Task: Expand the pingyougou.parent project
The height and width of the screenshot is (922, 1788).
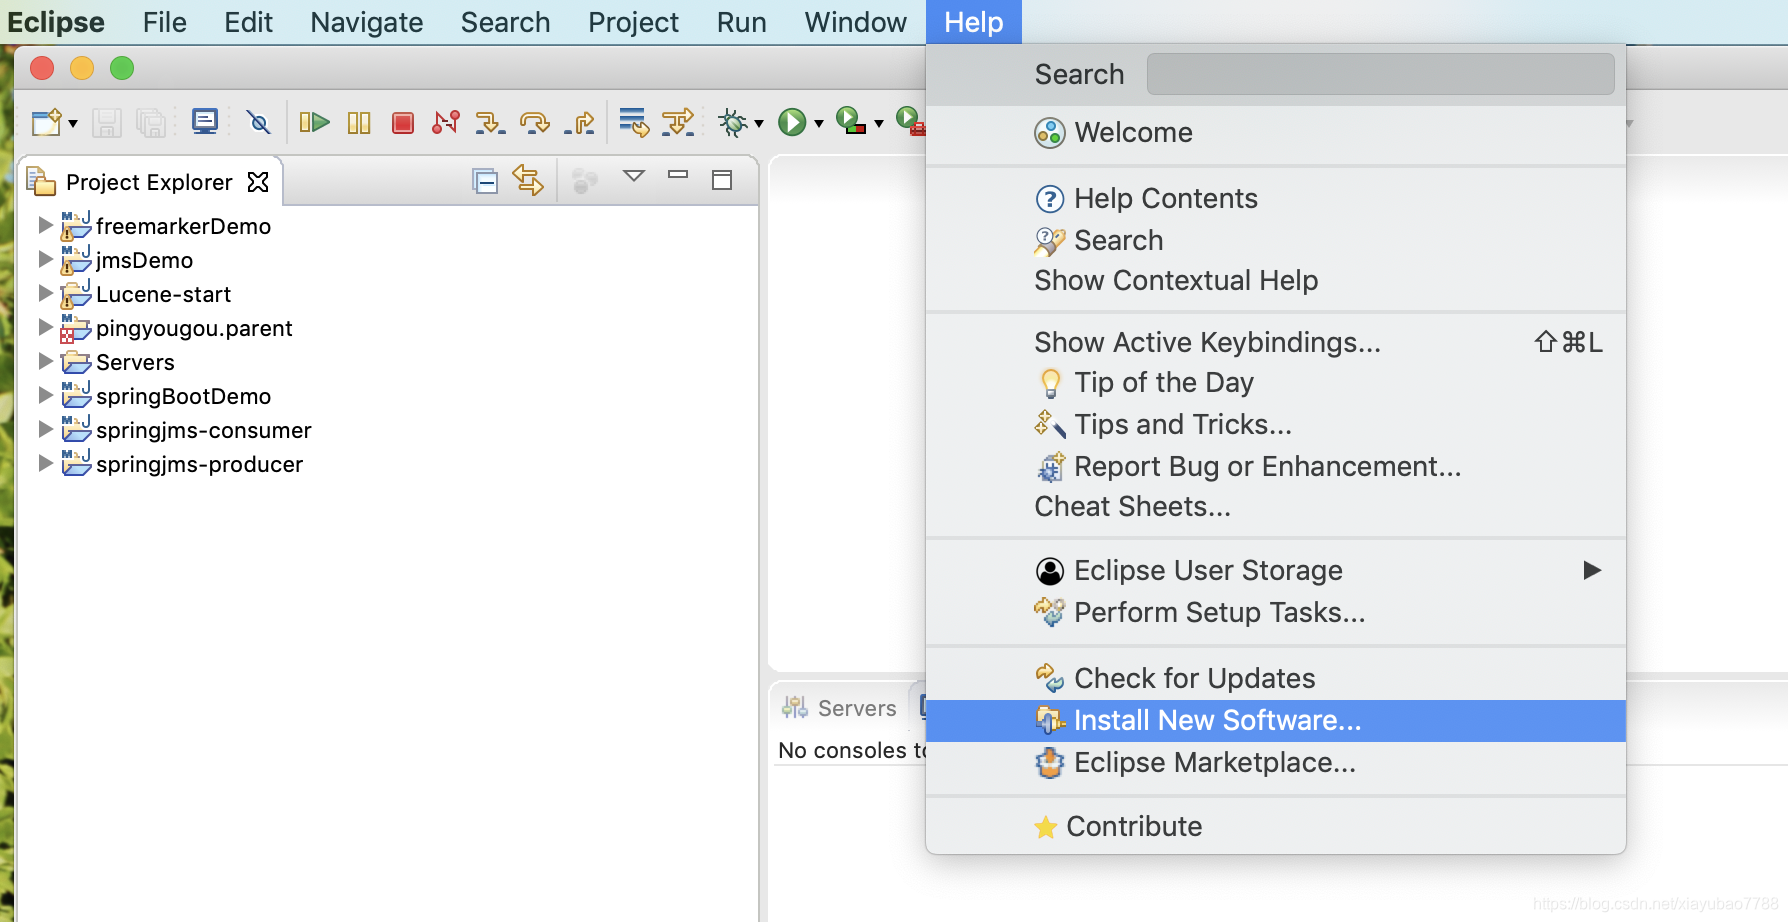Action: (x=45, y=327)
